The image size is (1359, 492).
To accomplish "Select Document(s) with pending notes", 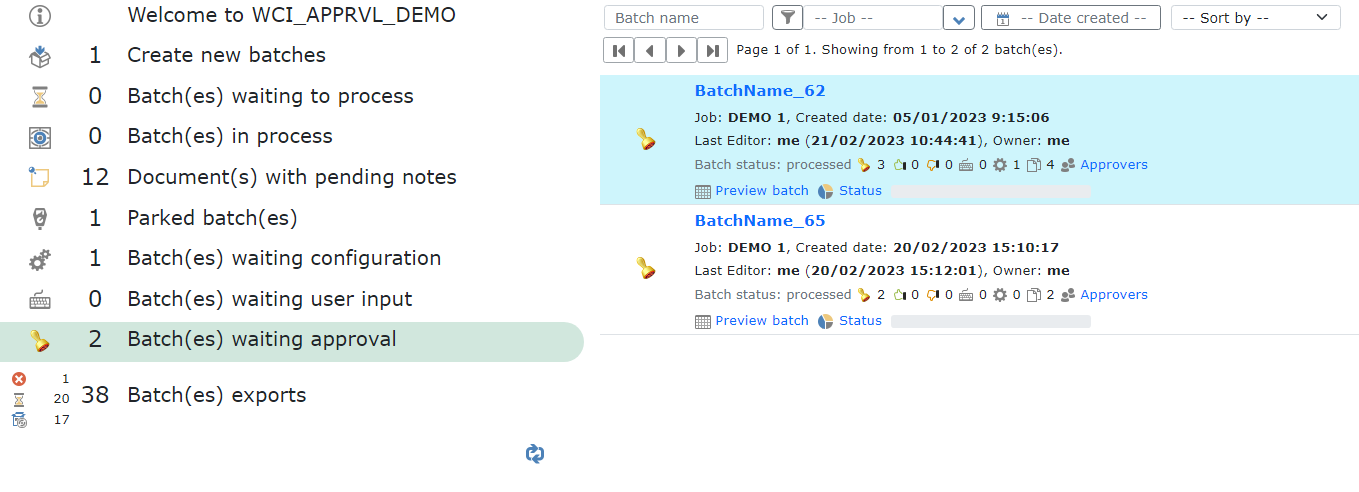I will point(291,177).
